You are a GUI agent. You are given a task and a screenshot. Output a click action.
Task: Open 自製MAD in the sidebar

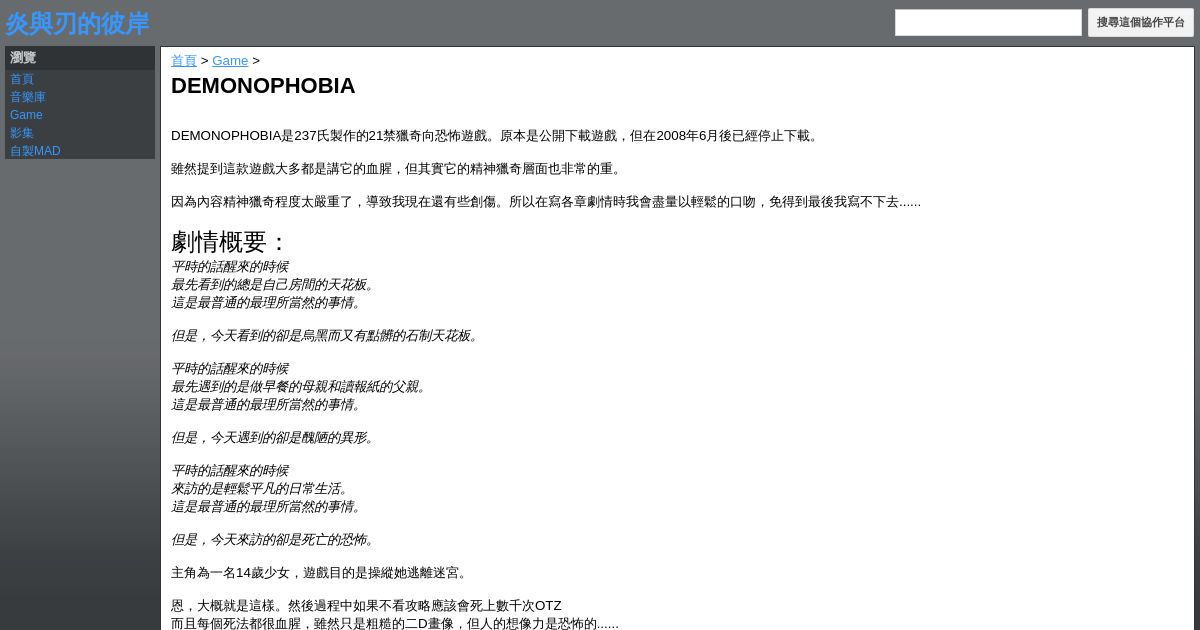click(35, 151)
